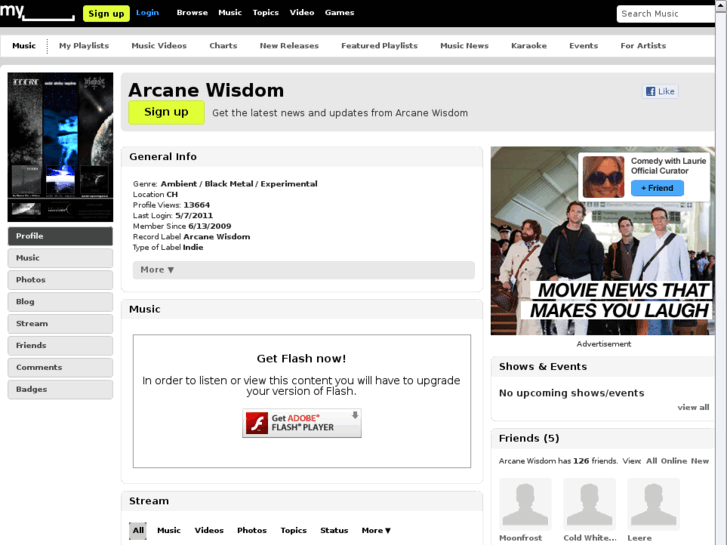
Task: Select the Music tab in sub navigation
Action: click(24, 45)
